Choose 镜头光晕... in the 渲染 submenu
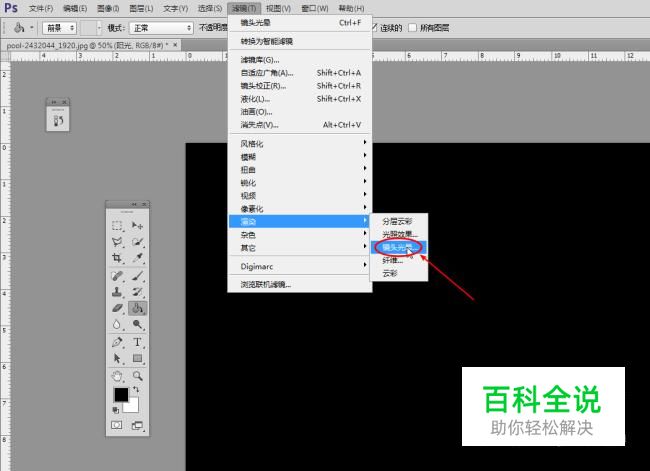The height and width of the screenshot is (471, 650). tap(399, 248)
